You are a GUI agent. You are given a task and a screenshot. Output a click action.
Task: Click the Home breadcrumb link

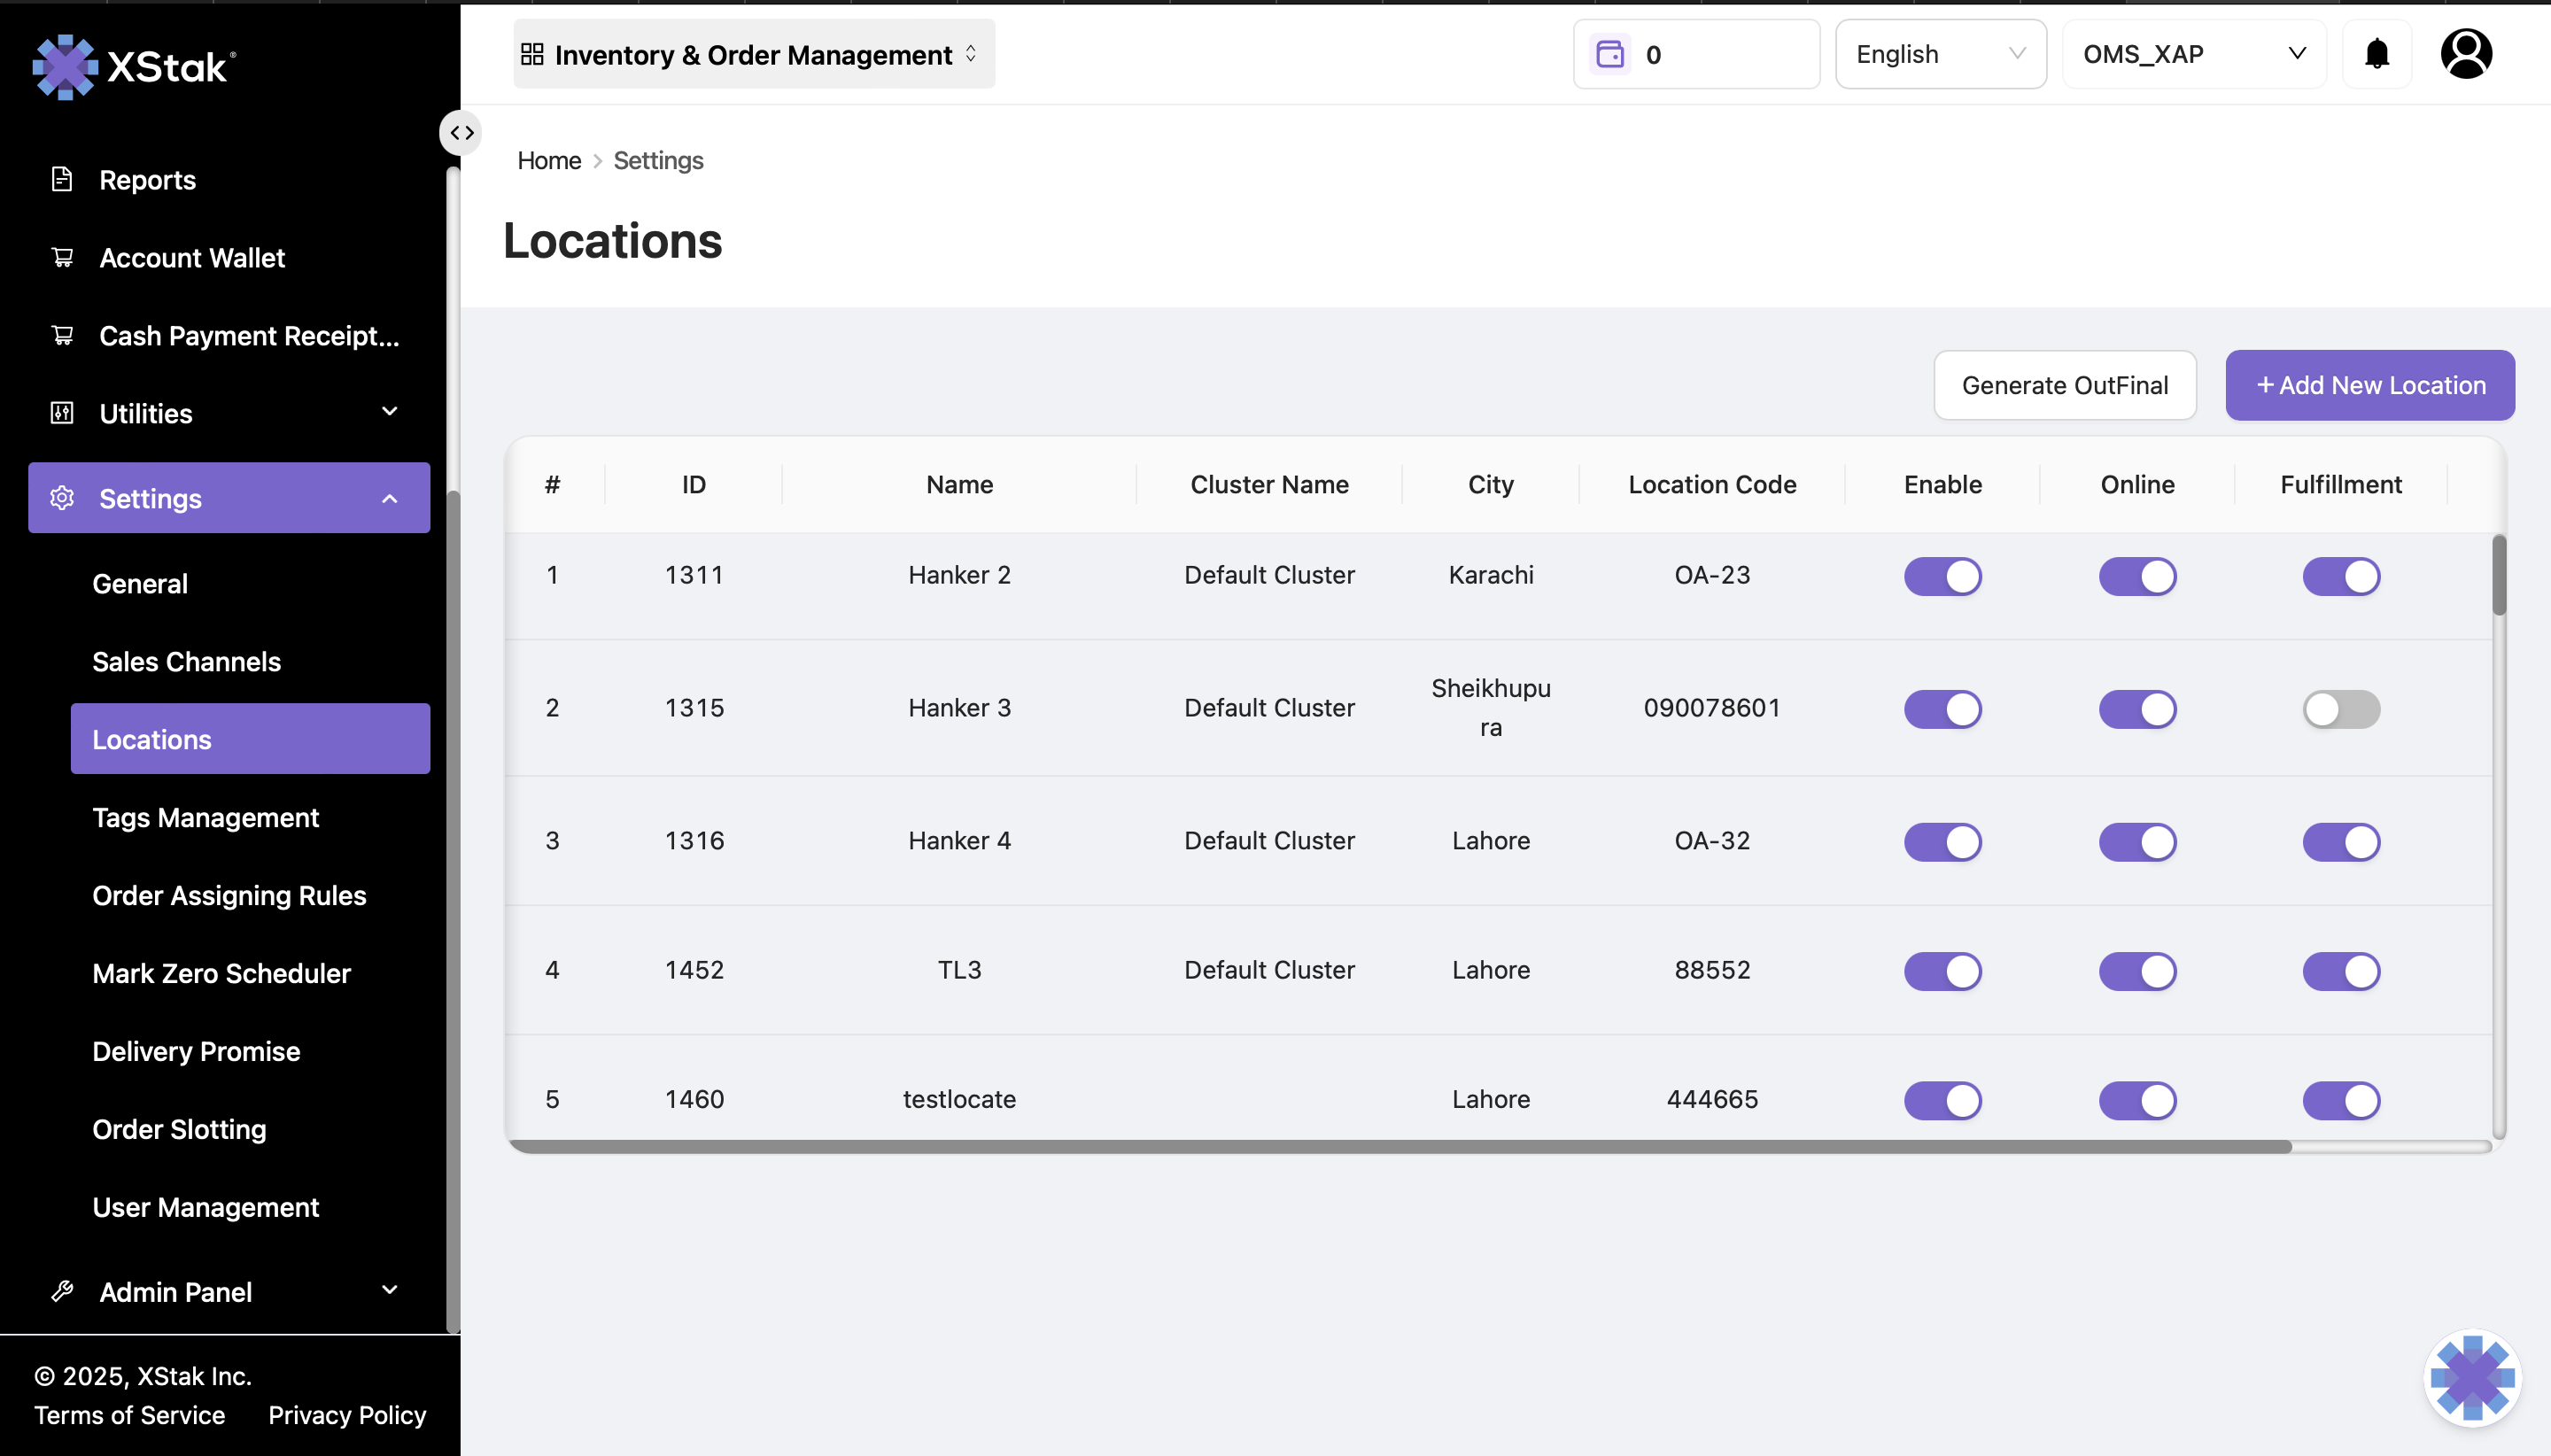click(x=549, y=160)
